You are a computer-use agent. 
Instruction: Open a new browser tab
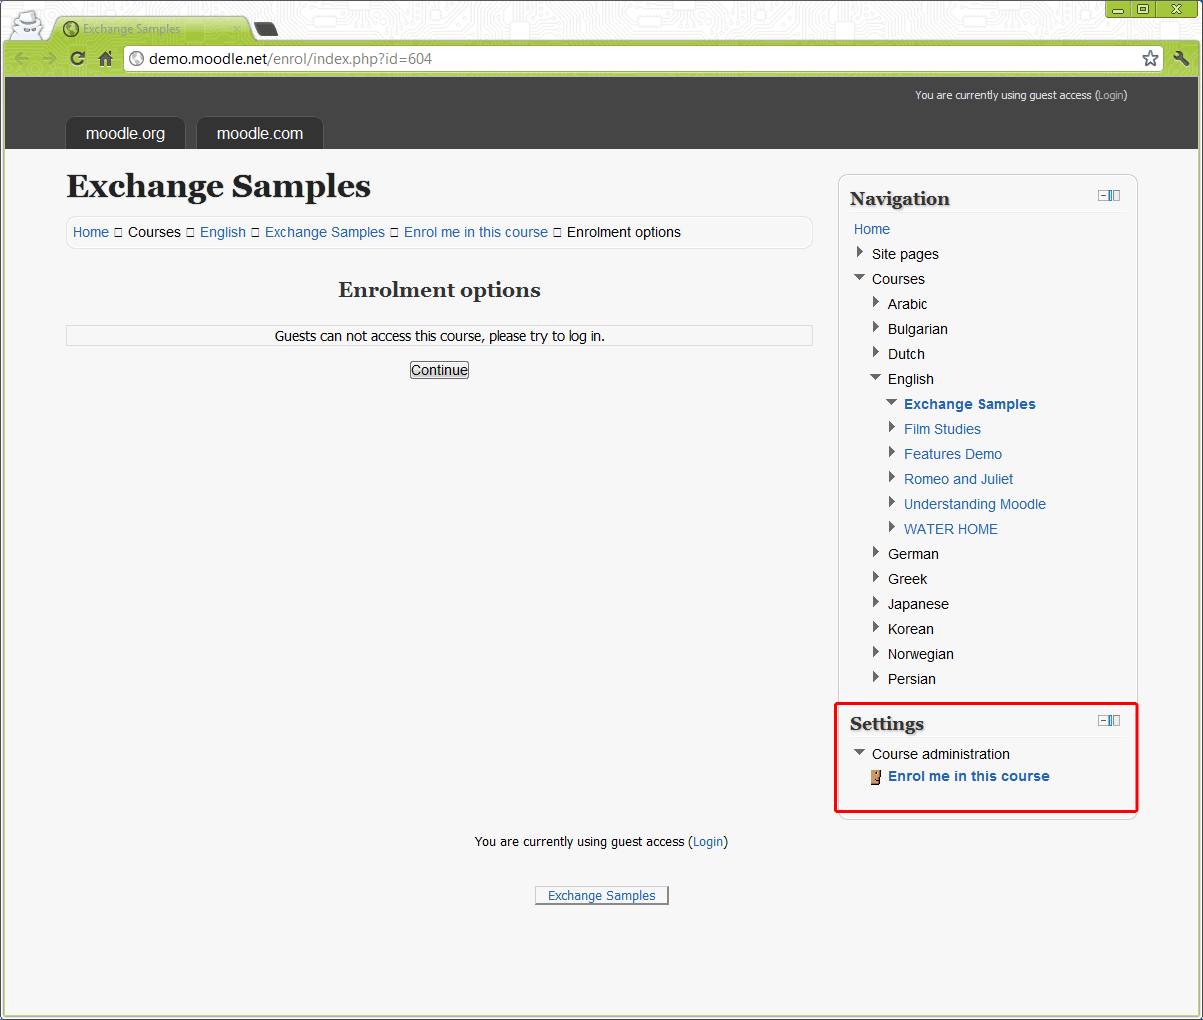point(265,29)
